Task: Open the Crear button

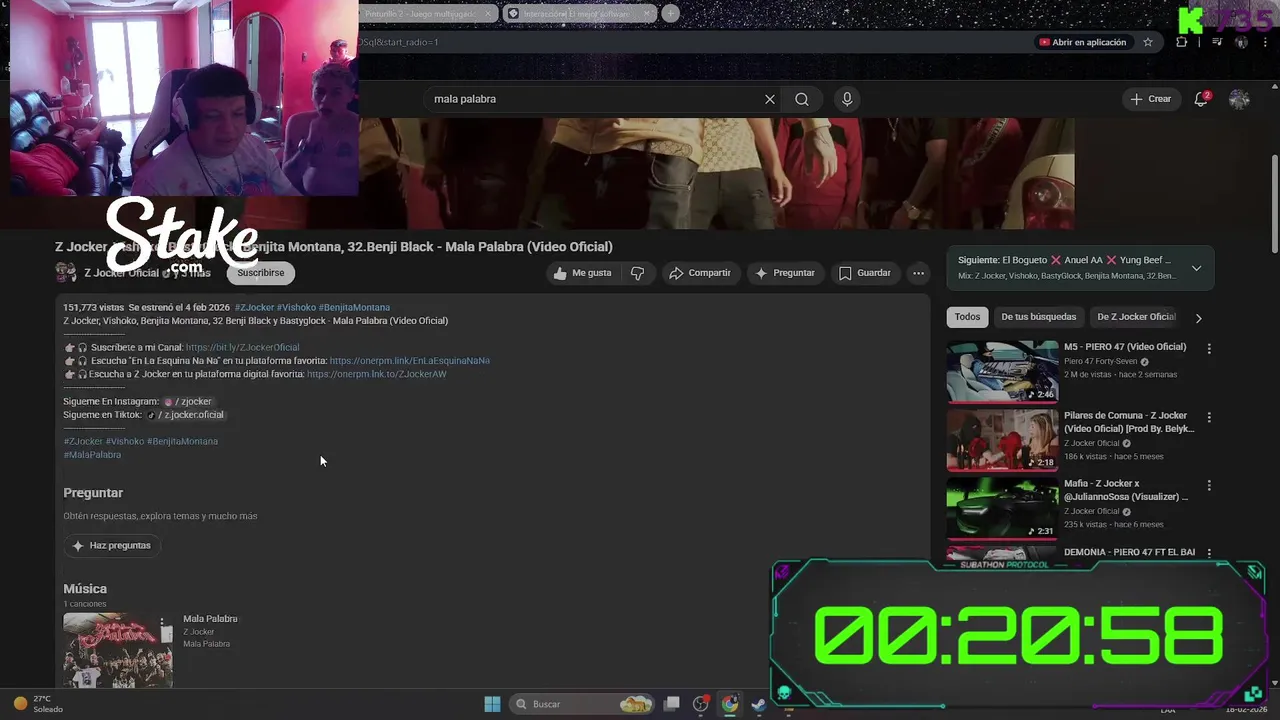Action: [x=1151, y=99]
